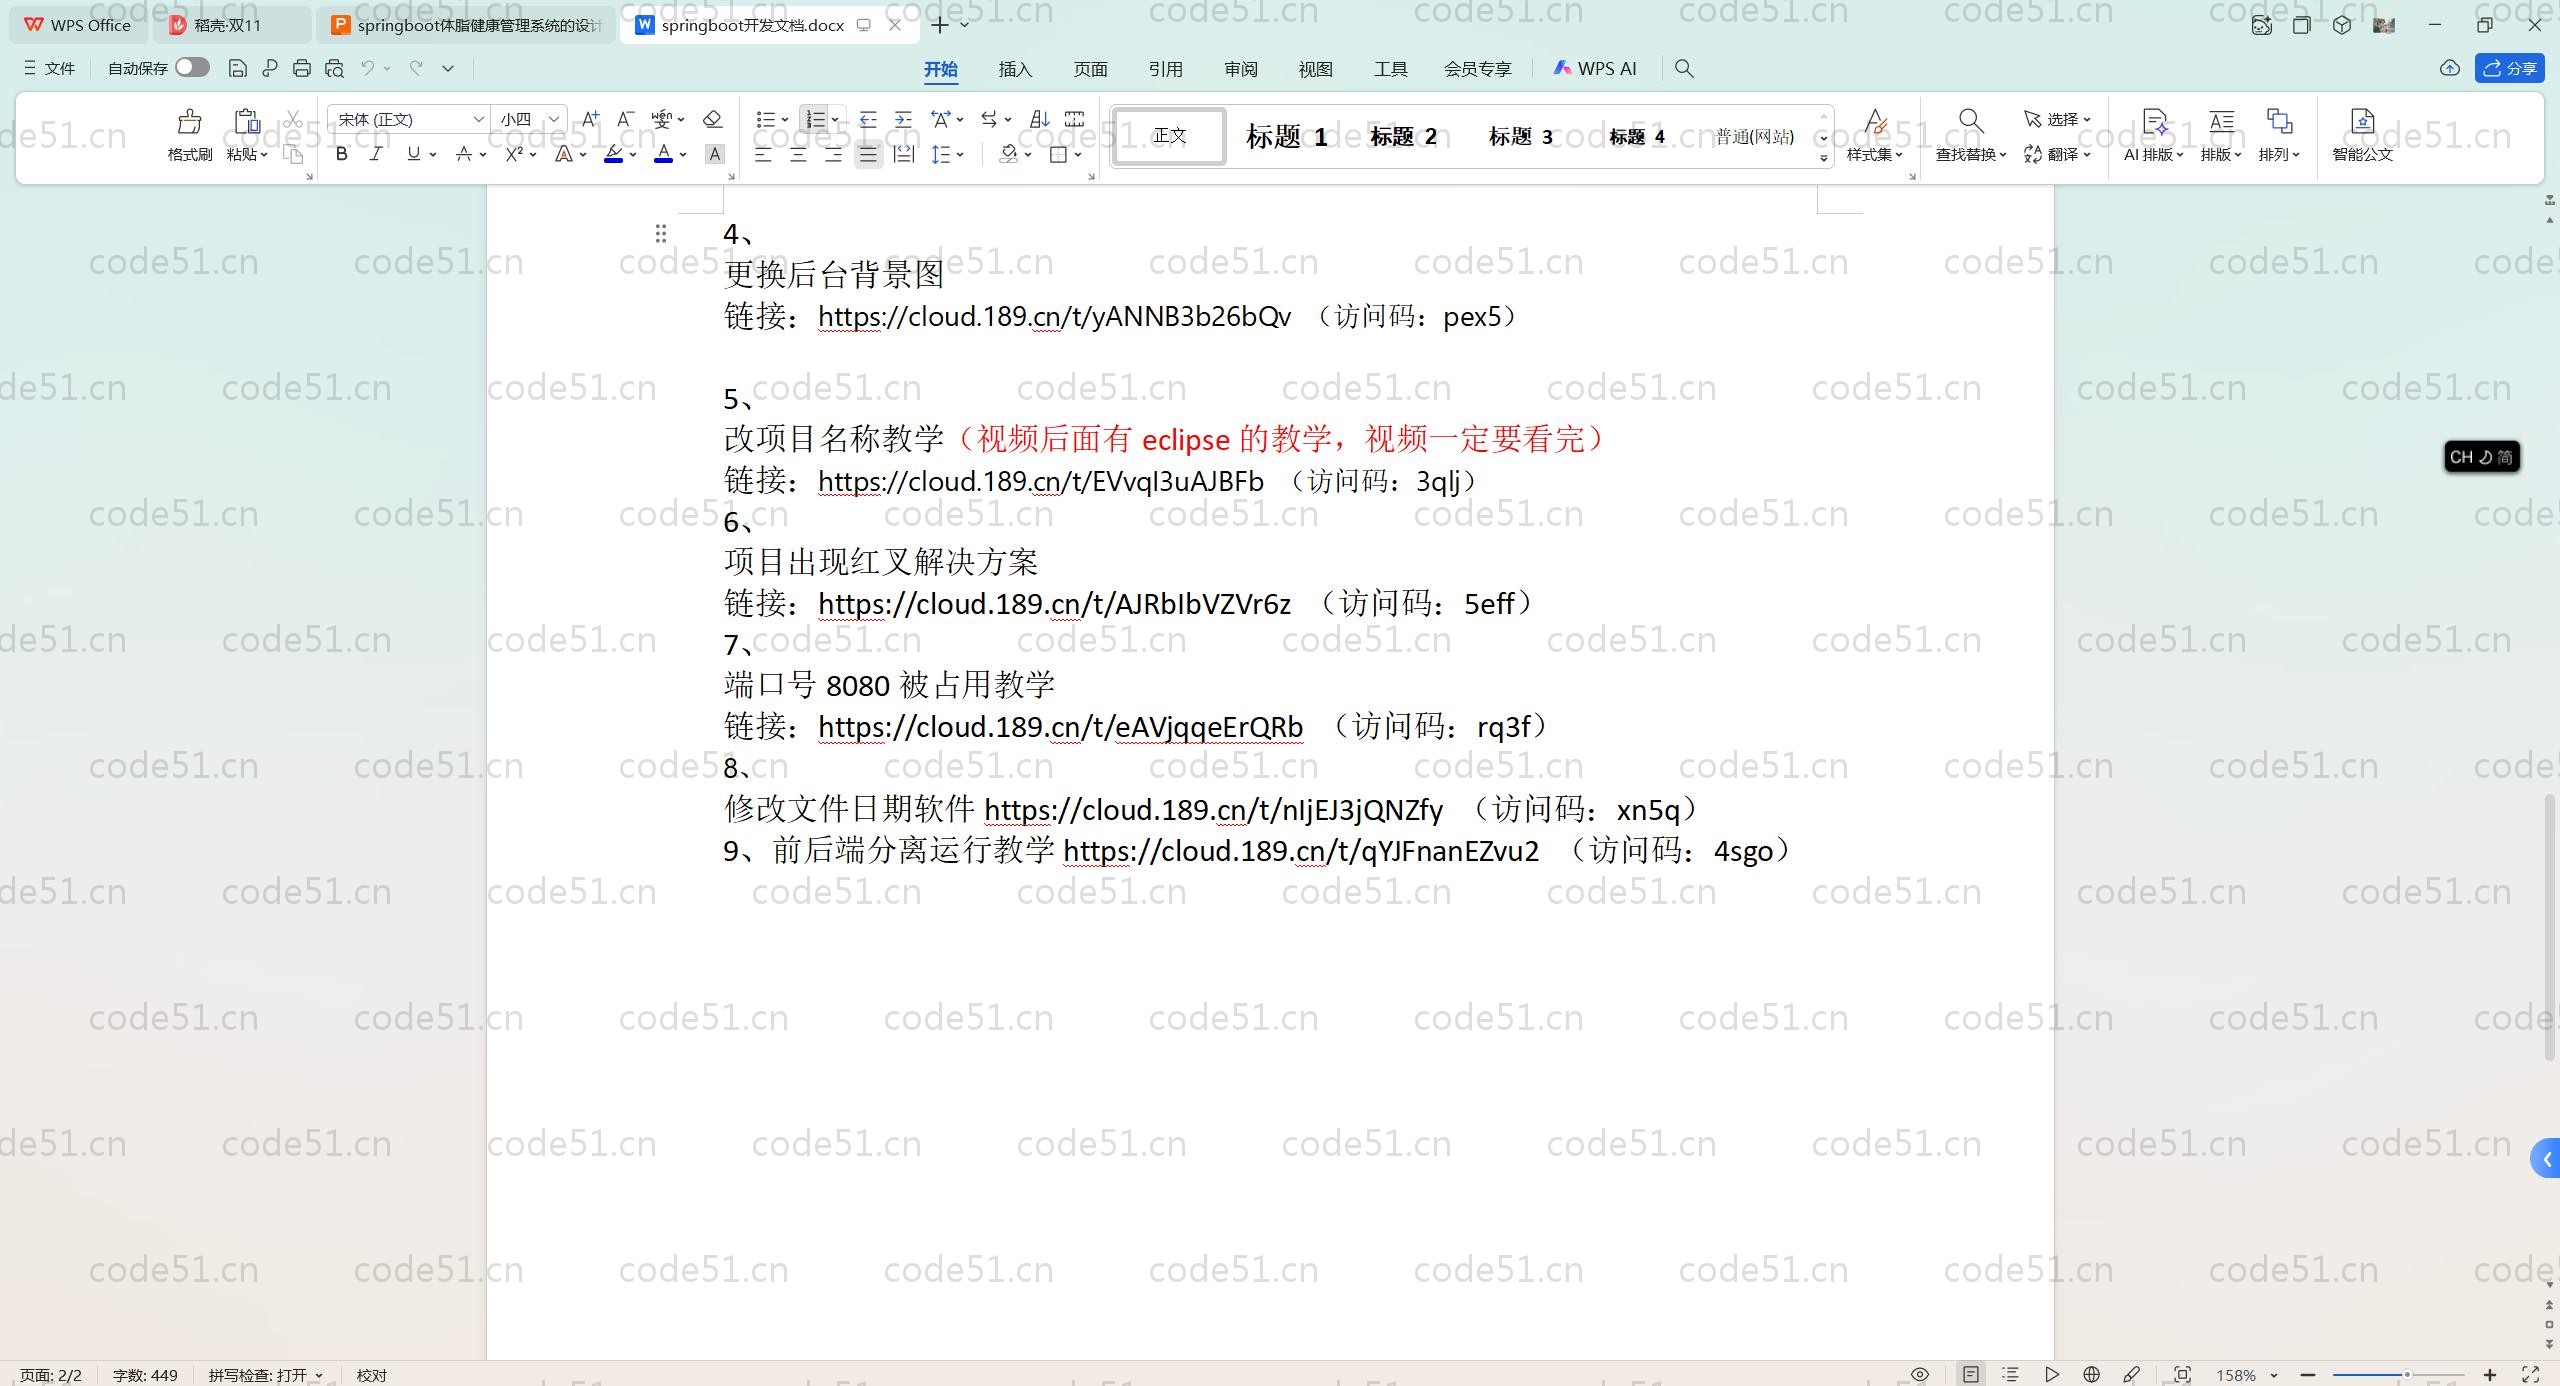This screenshot has height=1386, width=2560.
Task: Click the sort icon in paragraph group
Action: click(1039, 119)
